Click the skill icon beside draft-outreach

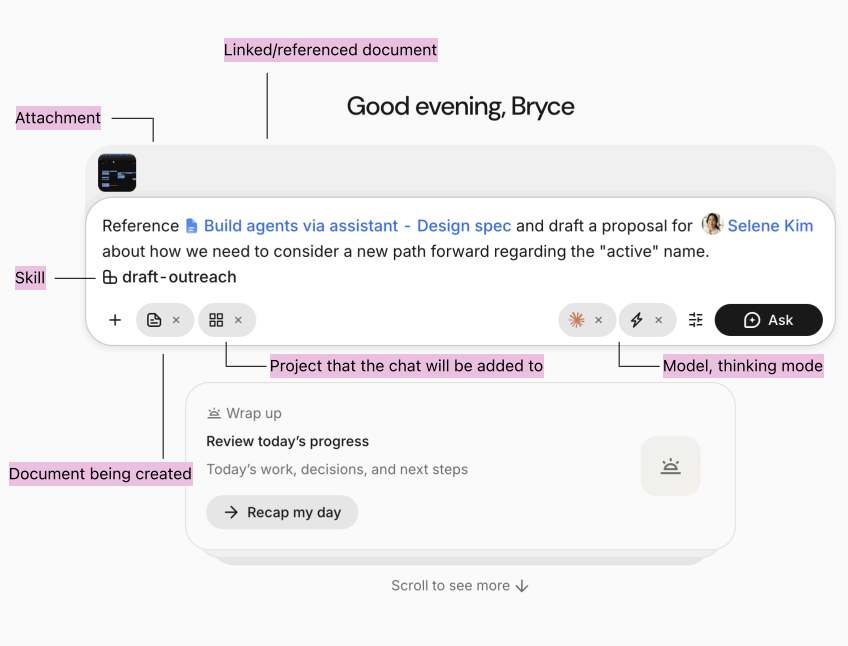tap(110, 278)
